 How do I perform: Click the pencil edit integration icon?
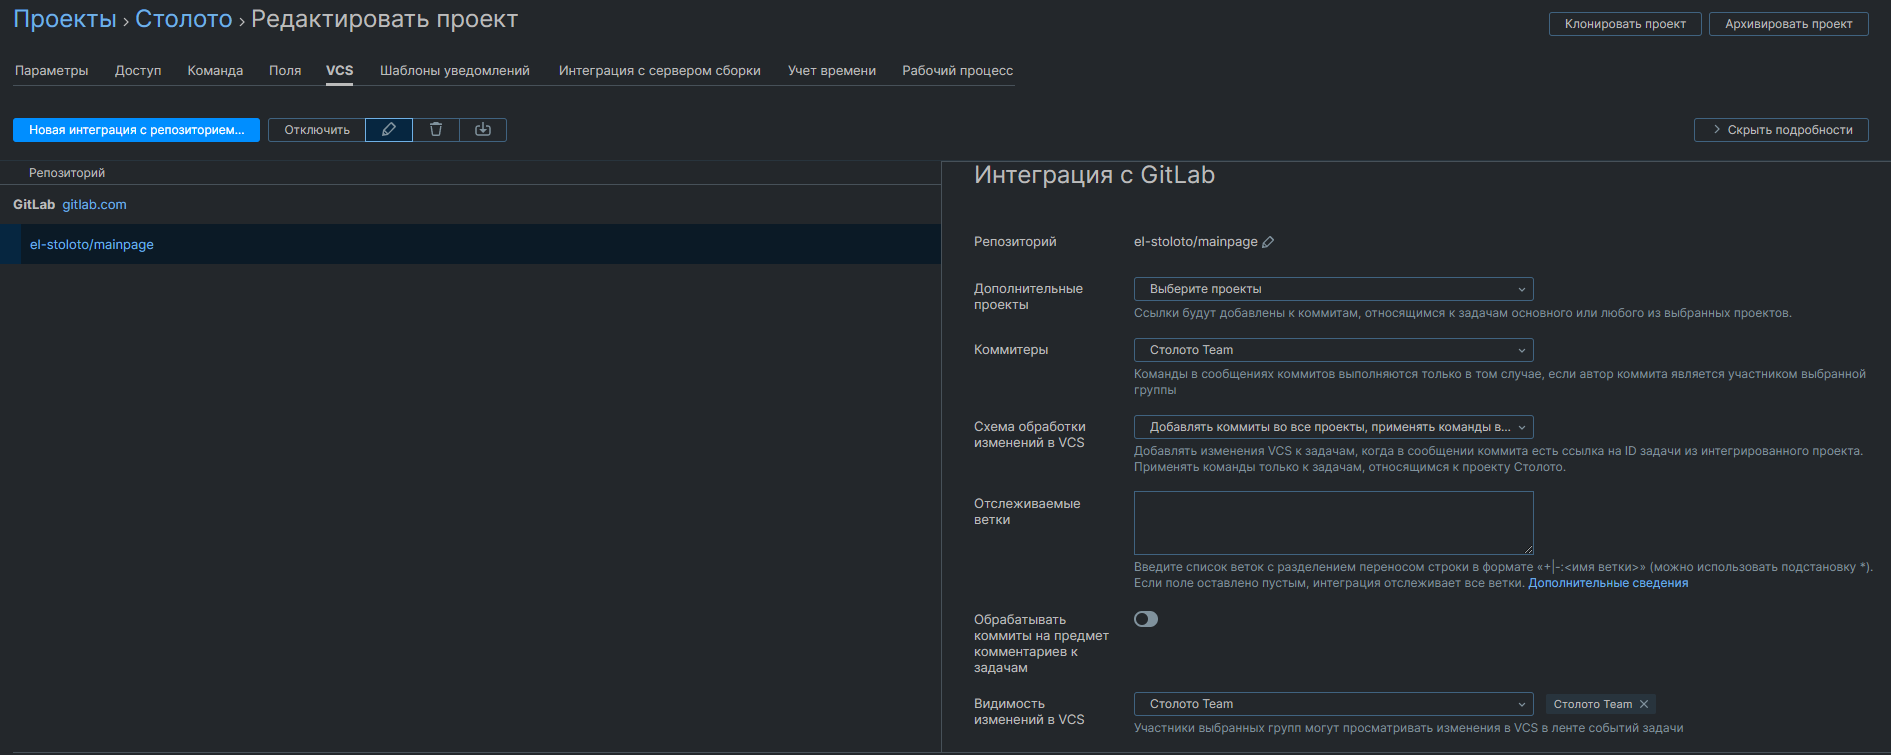pos(389,130)
